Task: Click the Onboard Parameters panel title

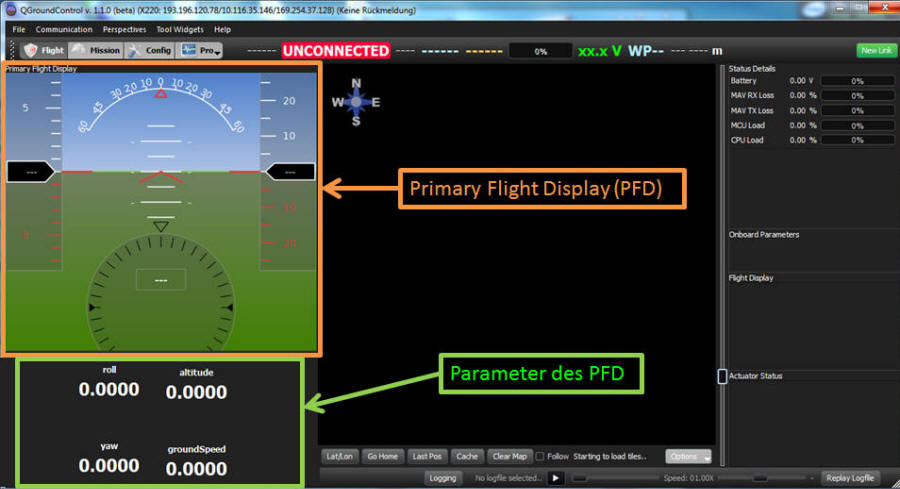Action: pyautogui.click(x=763, y=235)
